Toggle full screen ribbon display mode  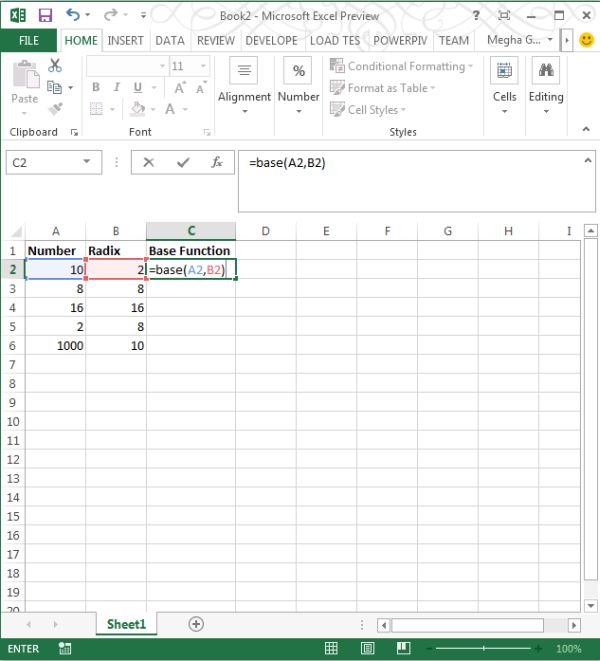(x=504, y=16)
